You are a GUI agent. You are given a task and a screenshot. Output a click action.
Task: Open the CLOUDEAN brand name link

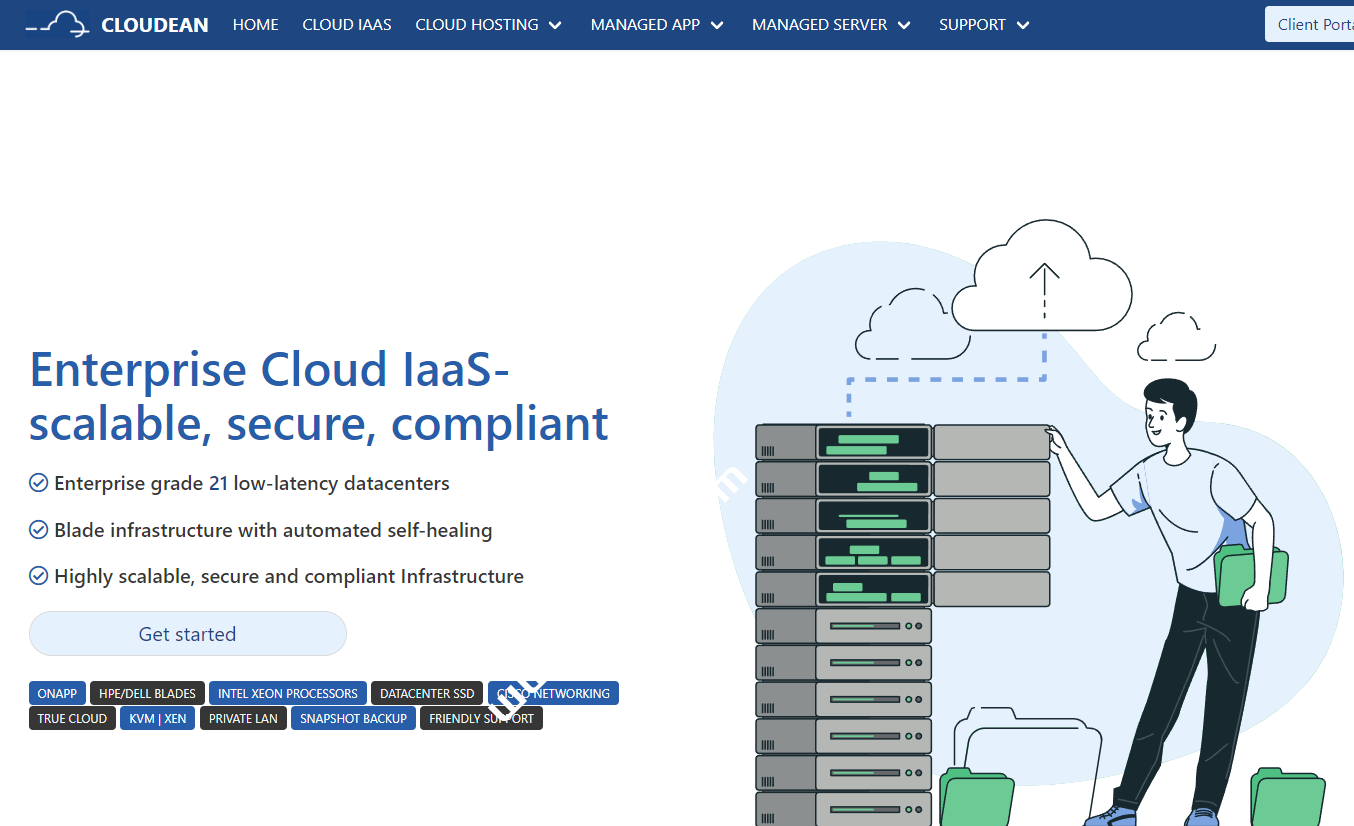(x=155, y=25)
